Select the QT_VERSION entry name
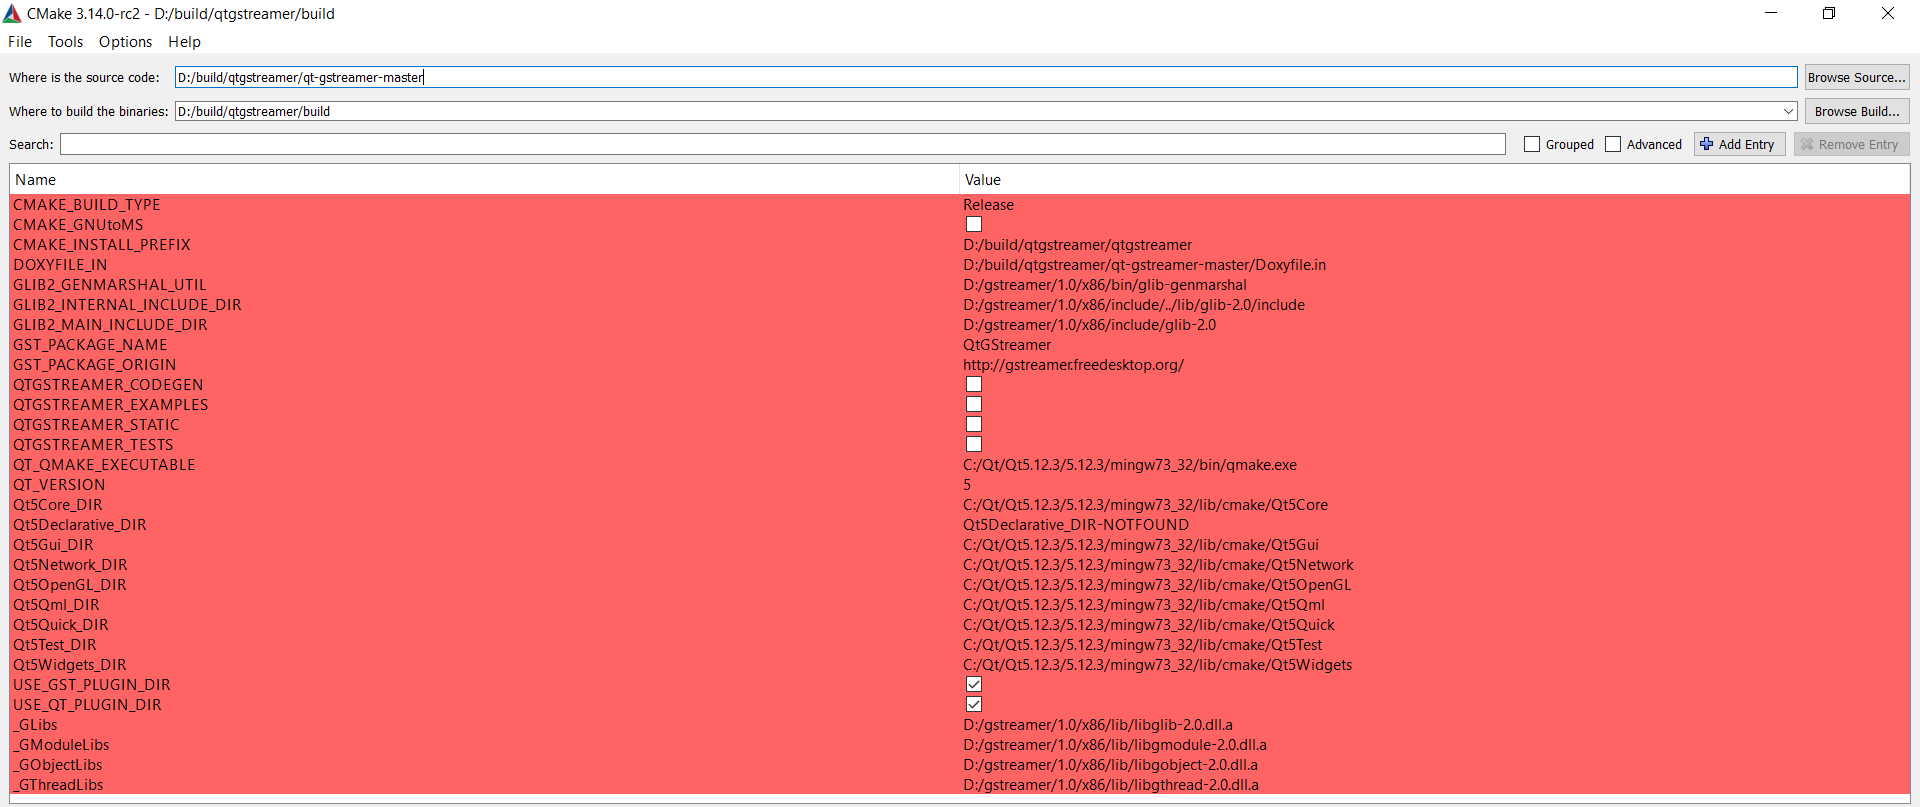Image resolution: width=1920 pixels, height=807 pixels. pyautogui.click(x=59, y=484)
